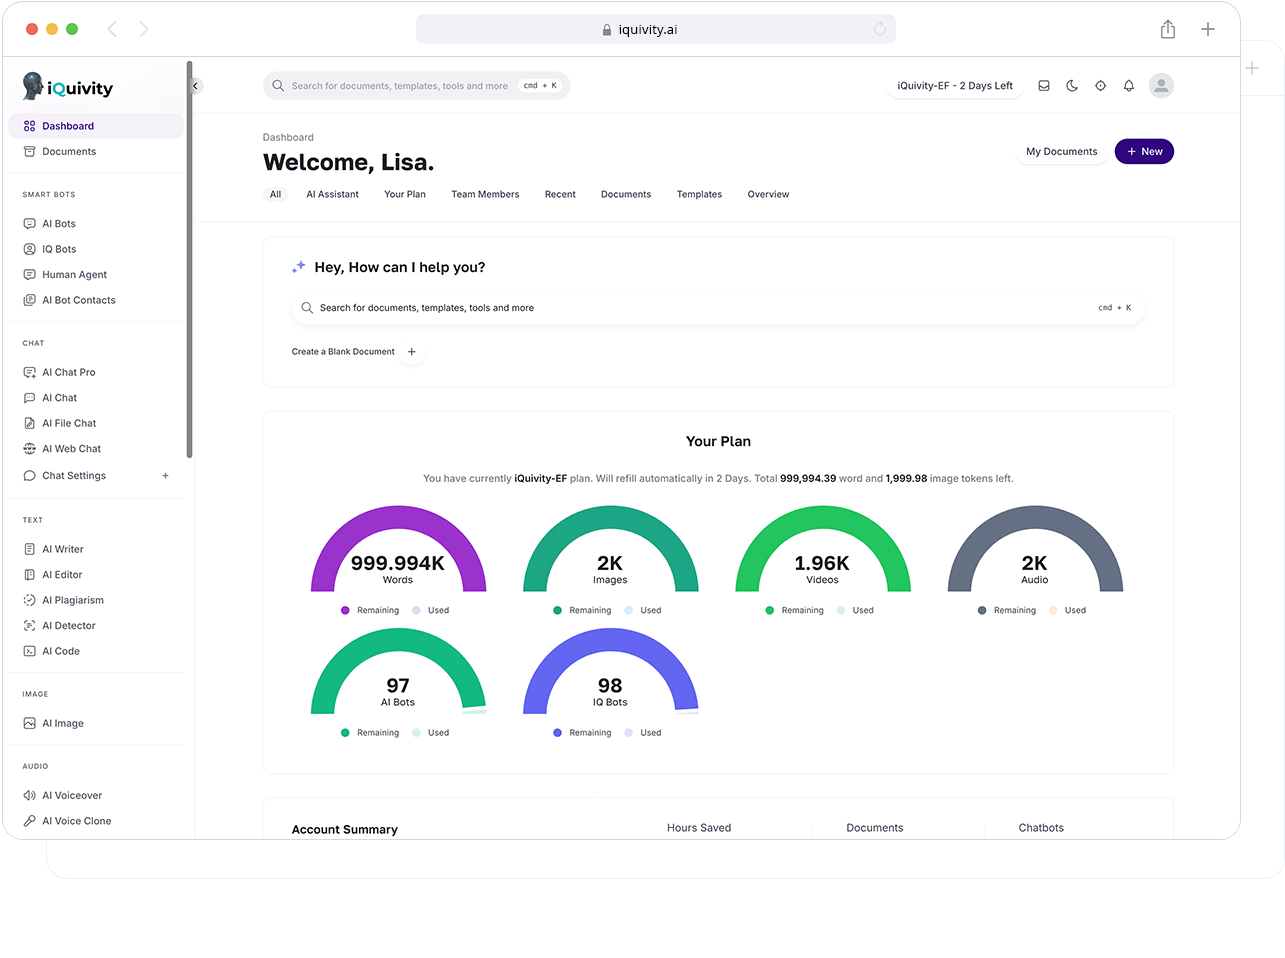
Task: Open the inbox icon in the header
Action: (x=1044, y=86)
